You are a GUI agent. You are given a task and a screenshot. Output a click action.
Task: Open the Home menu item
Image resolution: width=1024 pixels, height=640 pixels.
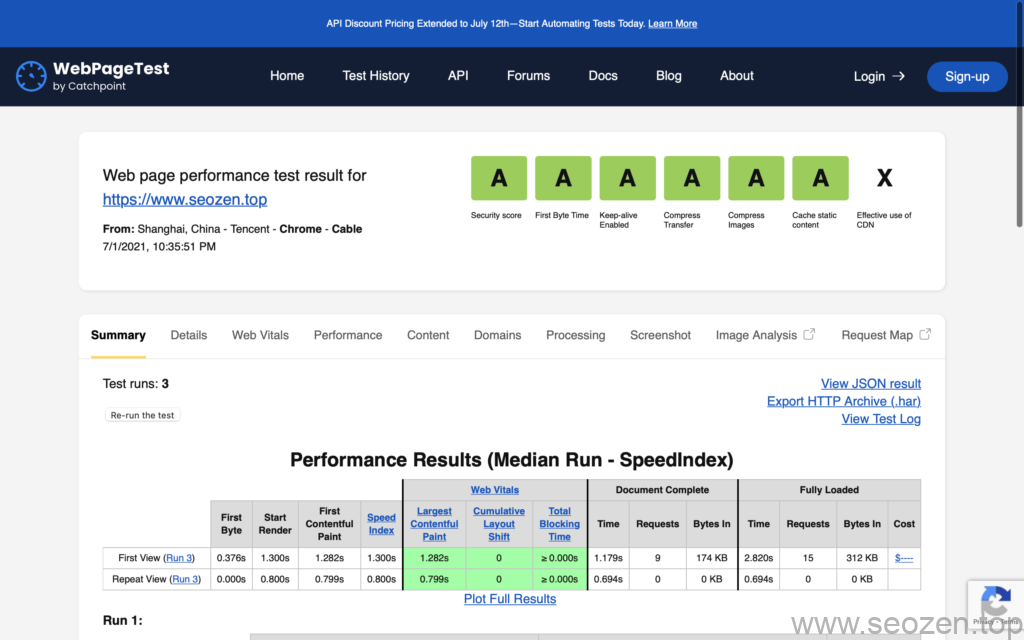[287, 76]
